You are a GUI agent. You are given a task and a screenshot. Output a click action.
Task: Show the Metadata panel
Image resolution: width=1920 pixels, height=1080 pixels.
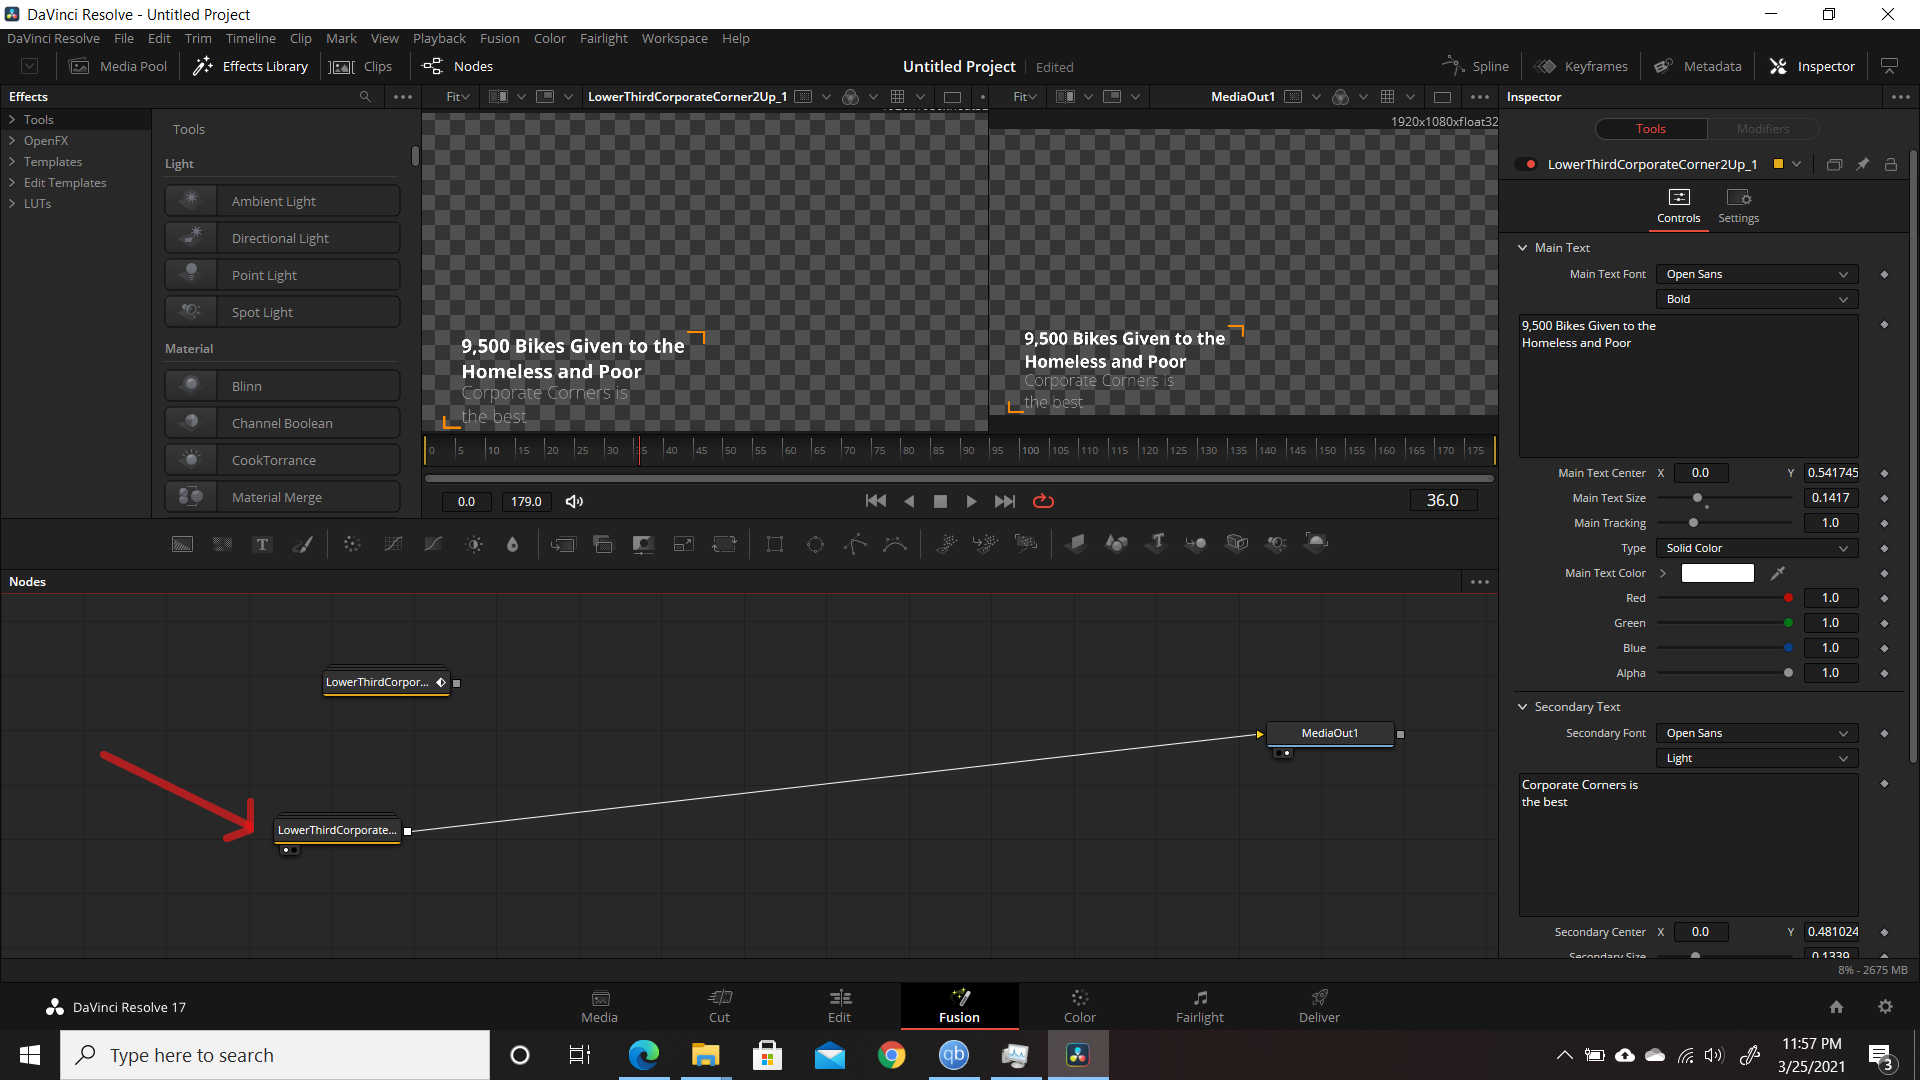click(x=1697, y=66)
